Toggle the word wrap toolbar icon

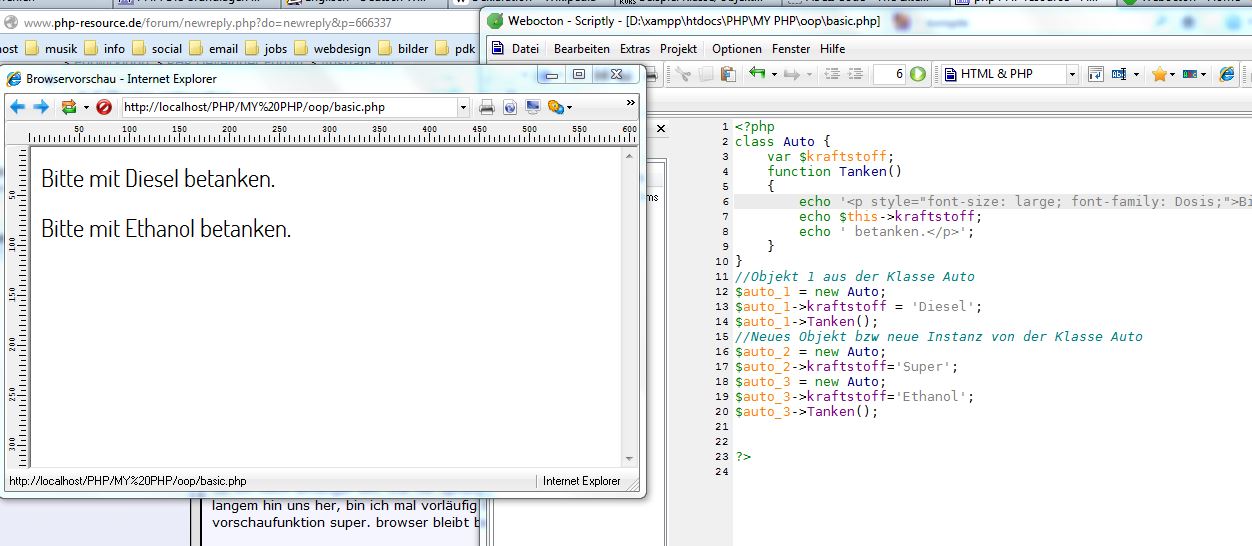(x=1095, y=74)
